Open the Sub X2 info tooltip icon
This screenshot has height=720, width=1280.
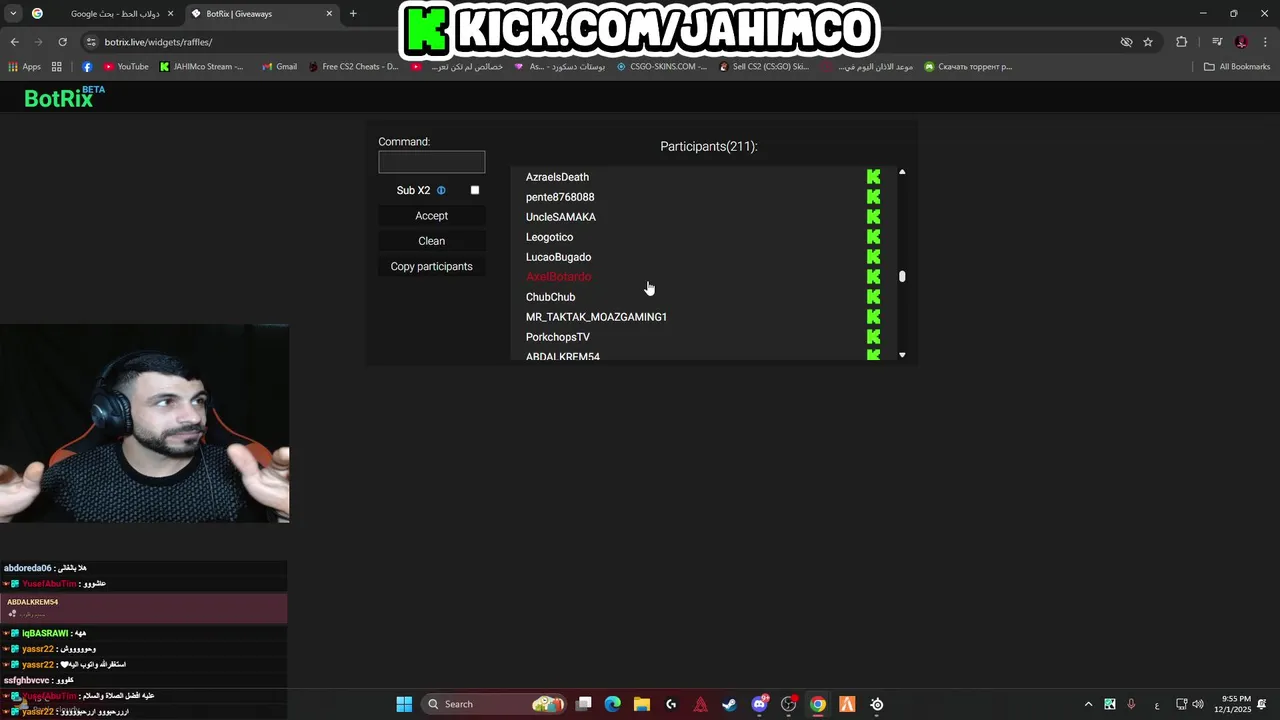point(441,190)
